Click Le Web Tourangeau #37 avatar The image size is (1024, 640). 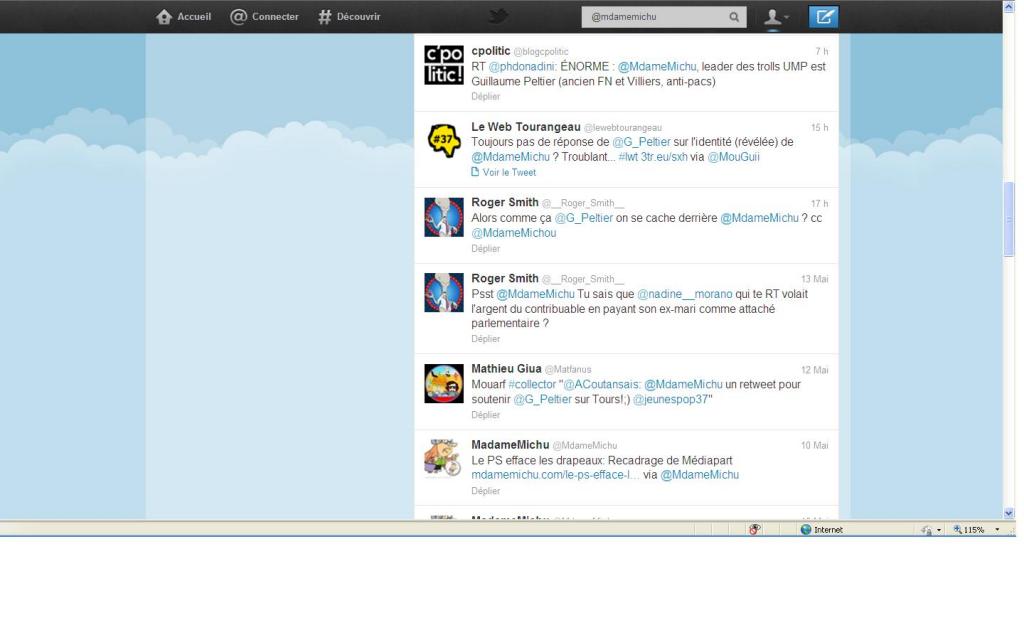pos(443,141)
